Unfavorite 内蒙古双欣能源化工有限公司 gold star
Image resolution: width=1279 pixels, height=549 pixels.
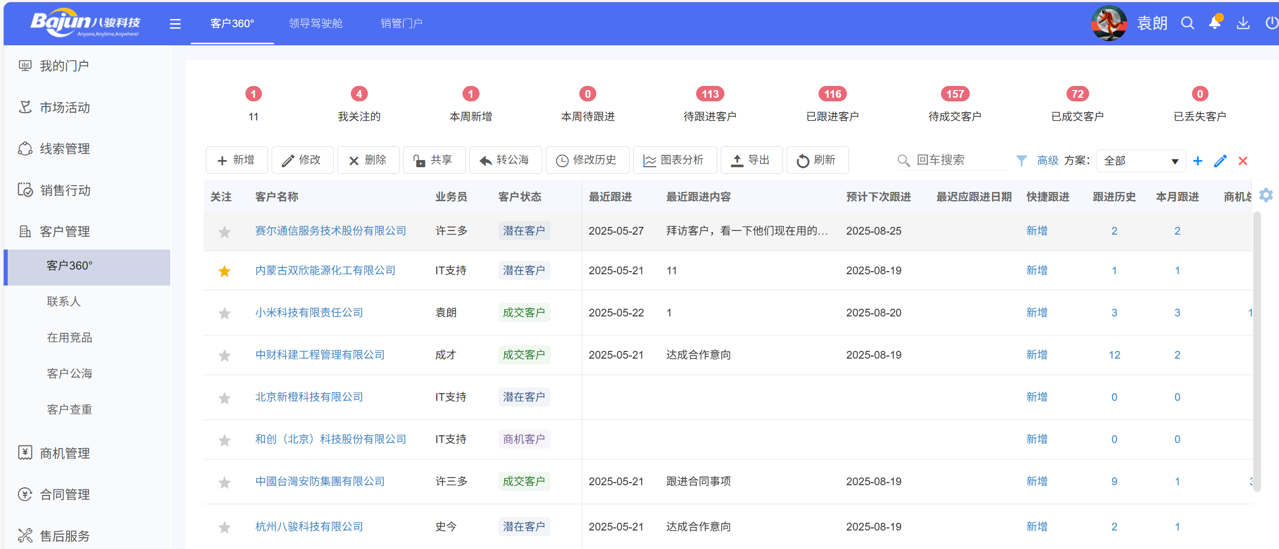tap(224, 271)
